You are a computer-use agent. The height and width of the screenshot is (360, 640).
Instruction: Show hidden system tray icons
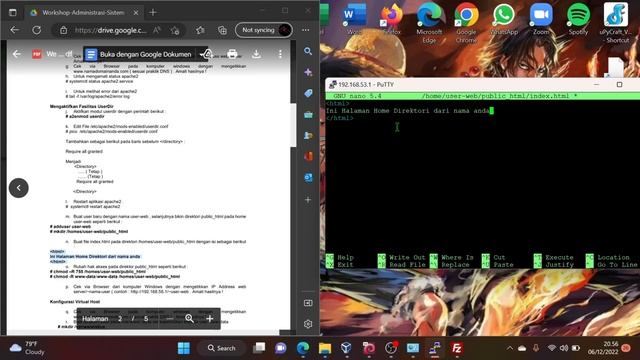(x=509, y=348)
